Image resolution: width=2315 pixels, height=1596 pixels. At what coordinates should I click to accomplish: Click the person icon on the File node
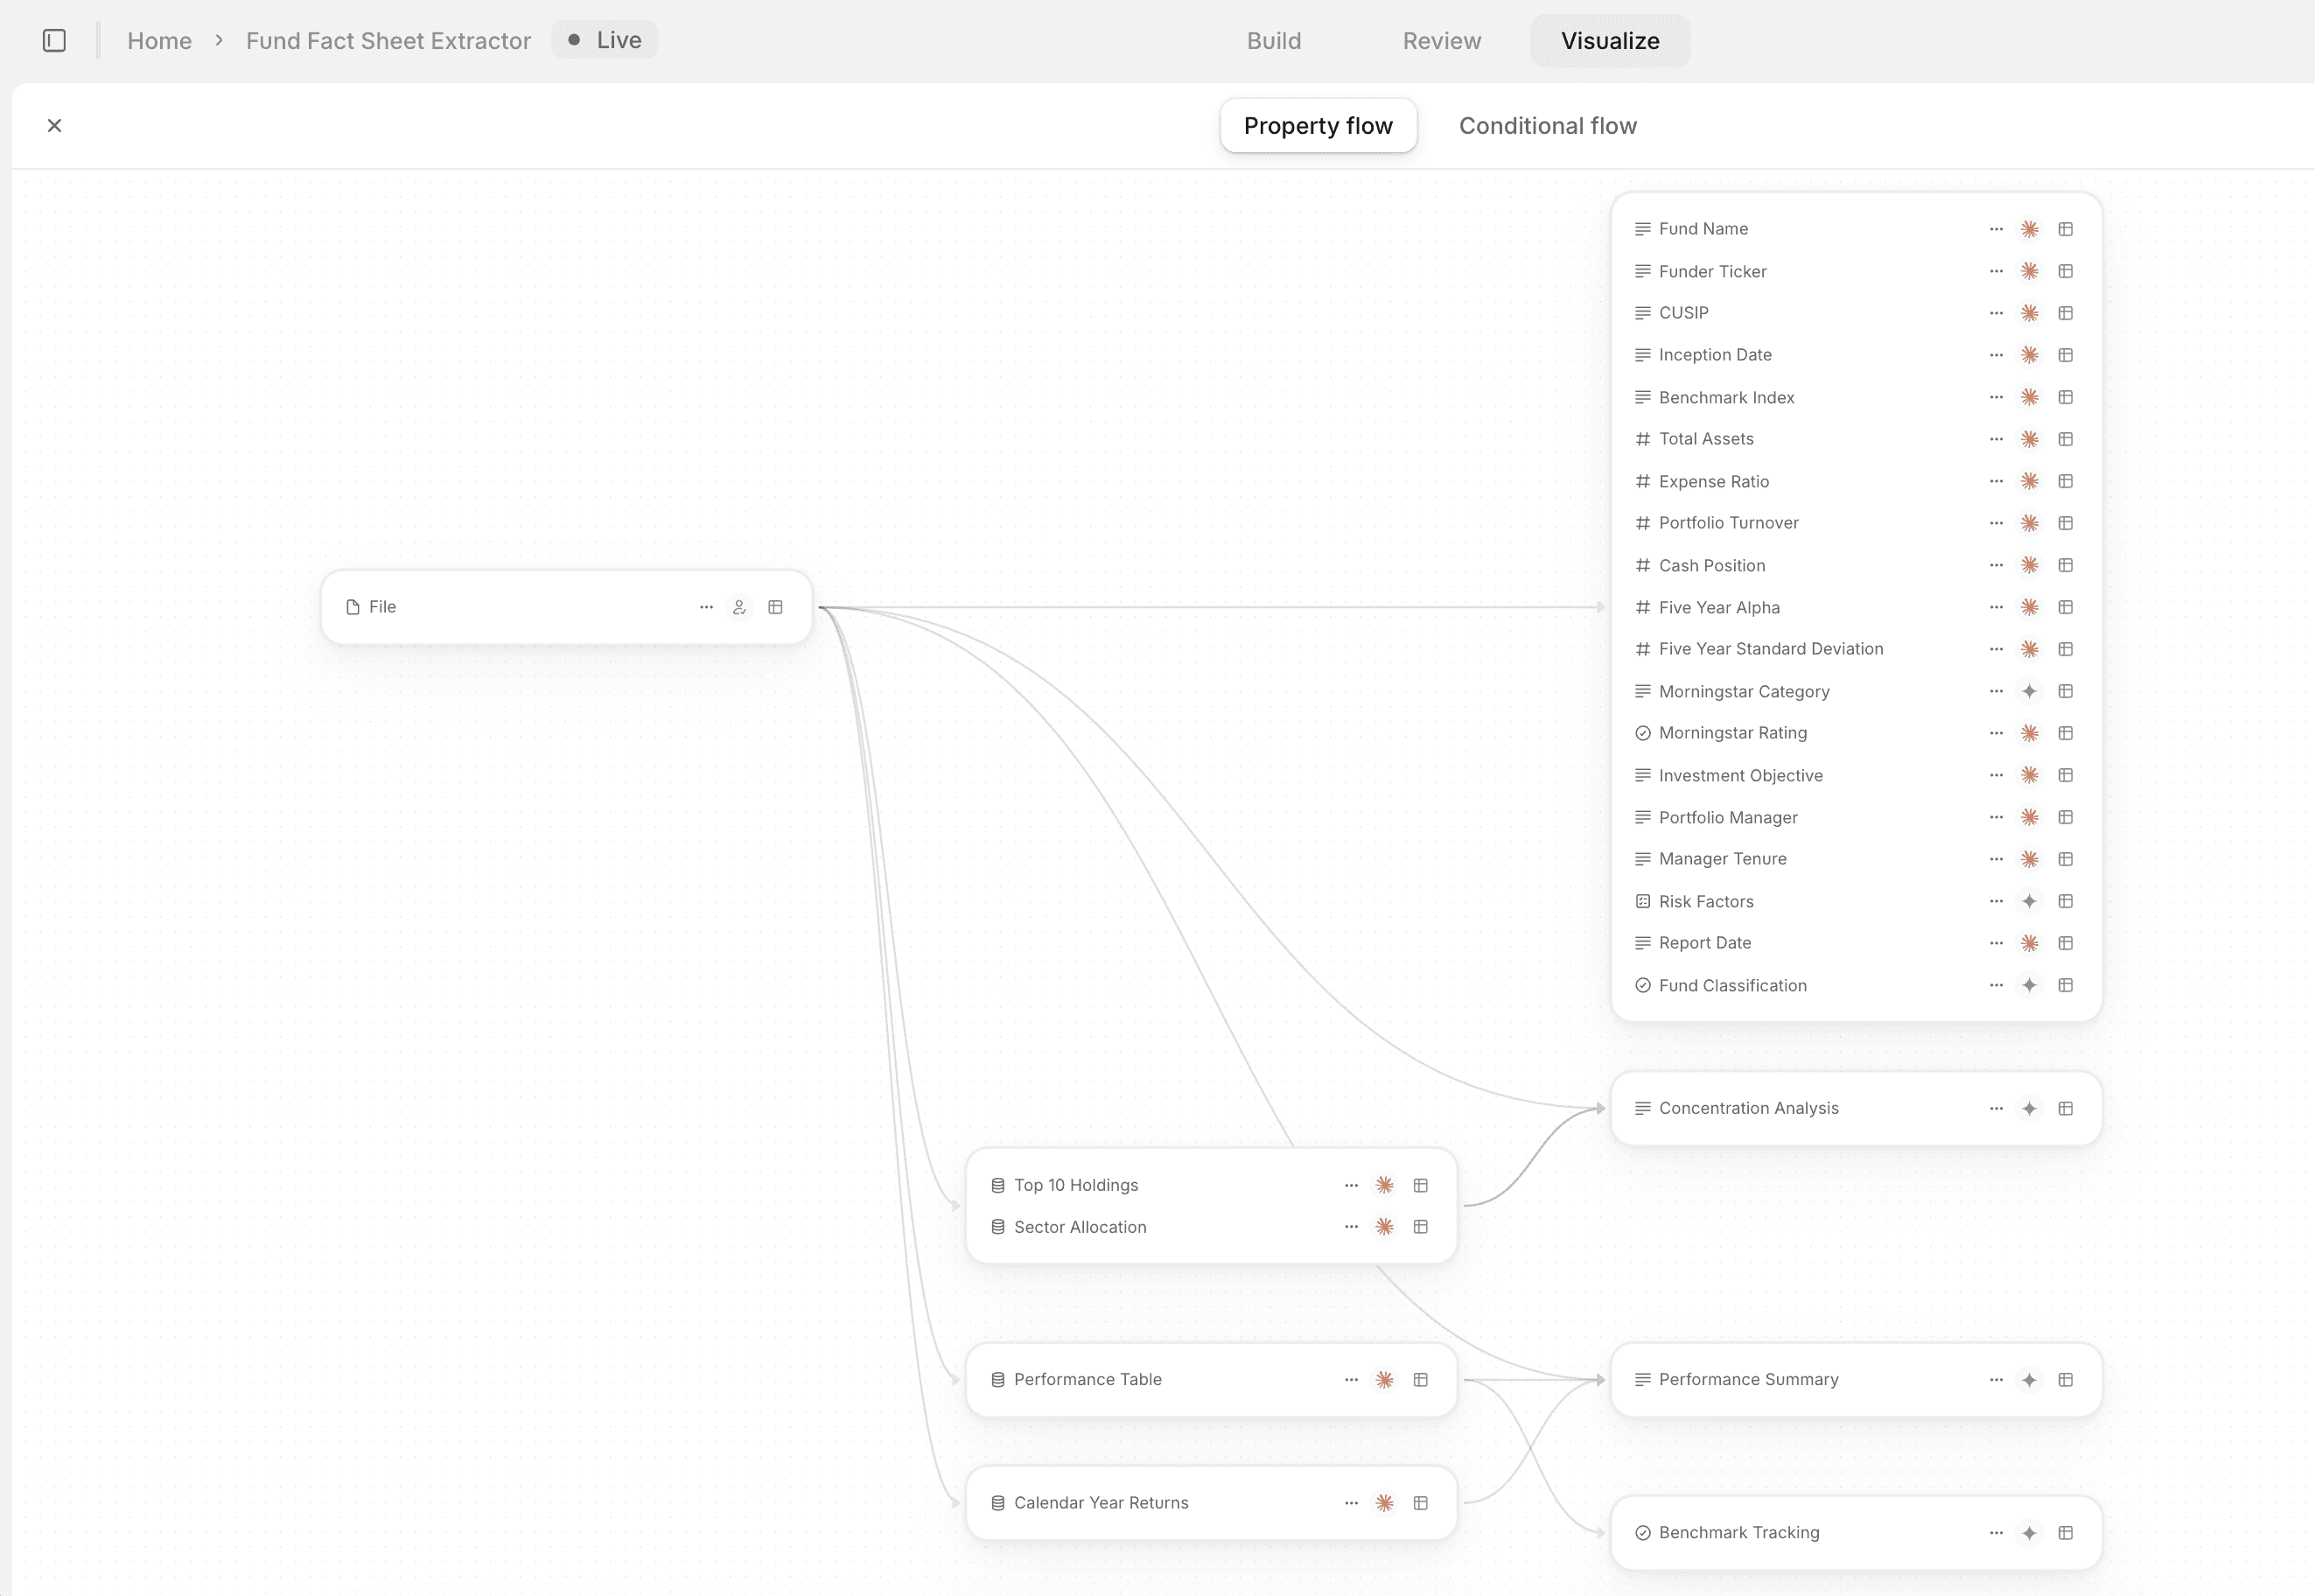click(x=739, y=607)
